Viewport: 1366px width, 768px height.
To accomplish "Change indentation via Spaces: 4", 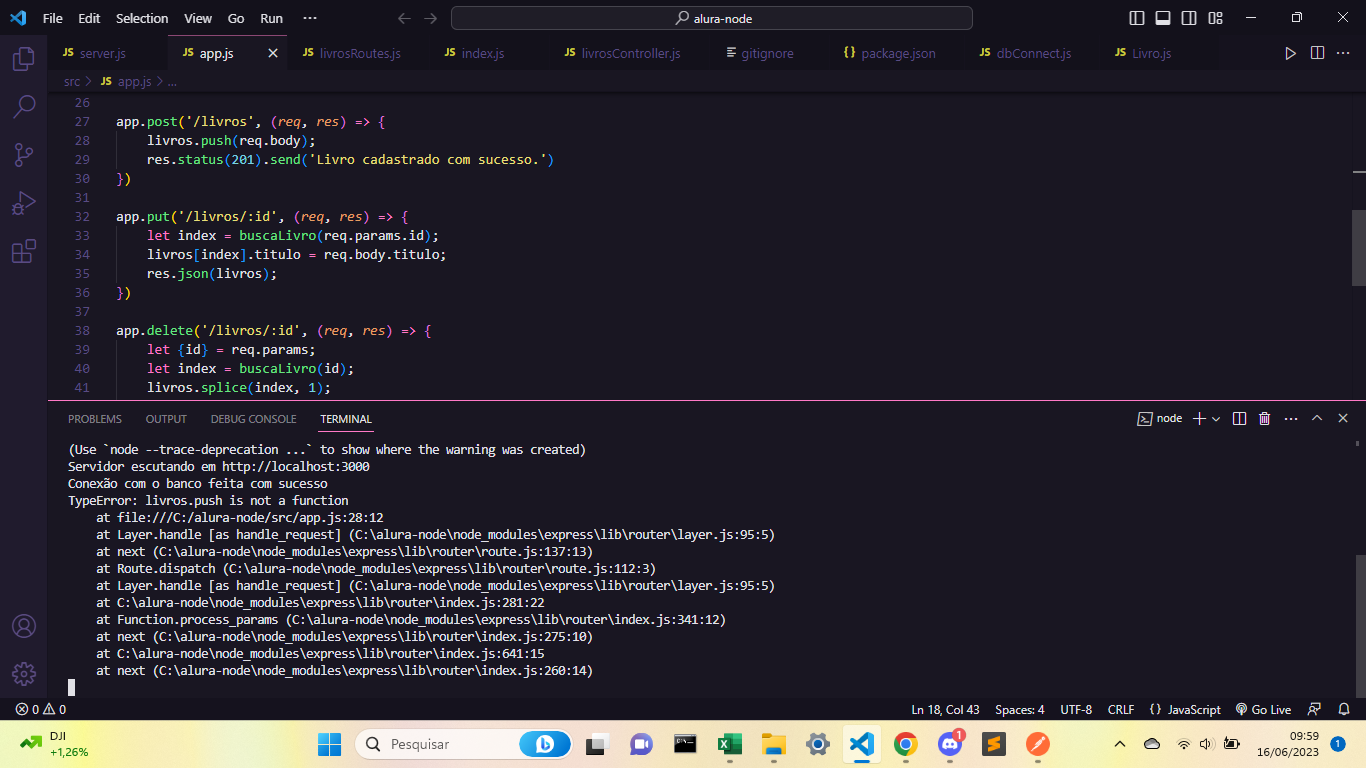I will 1020,709.
